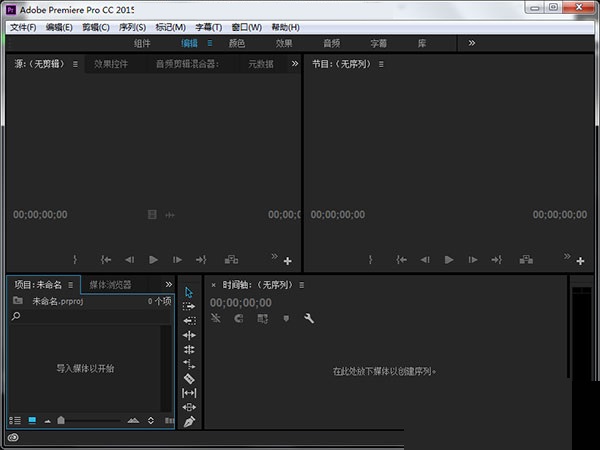Click the insert button in source monitor
This screenshot has height=450, width=600.
(x=232, y=260)
